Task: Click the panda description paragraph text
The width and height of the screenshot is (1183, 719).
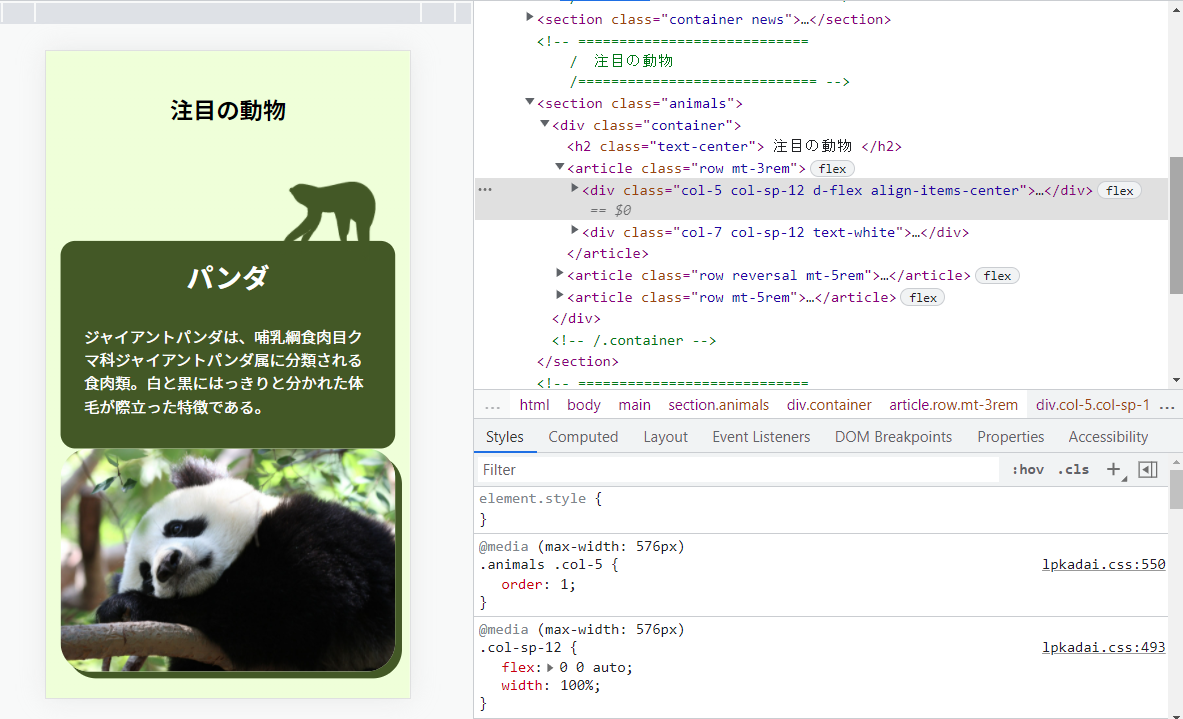Action: click(x=223, y=372)
